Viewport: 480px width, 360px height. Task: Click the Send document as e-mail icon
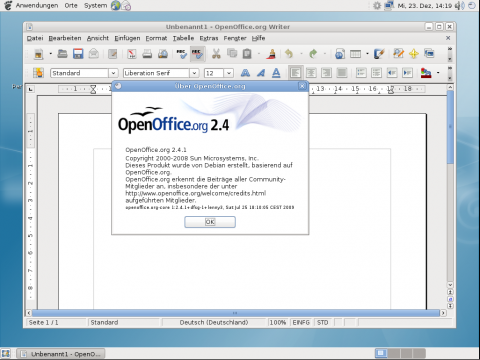94,54
